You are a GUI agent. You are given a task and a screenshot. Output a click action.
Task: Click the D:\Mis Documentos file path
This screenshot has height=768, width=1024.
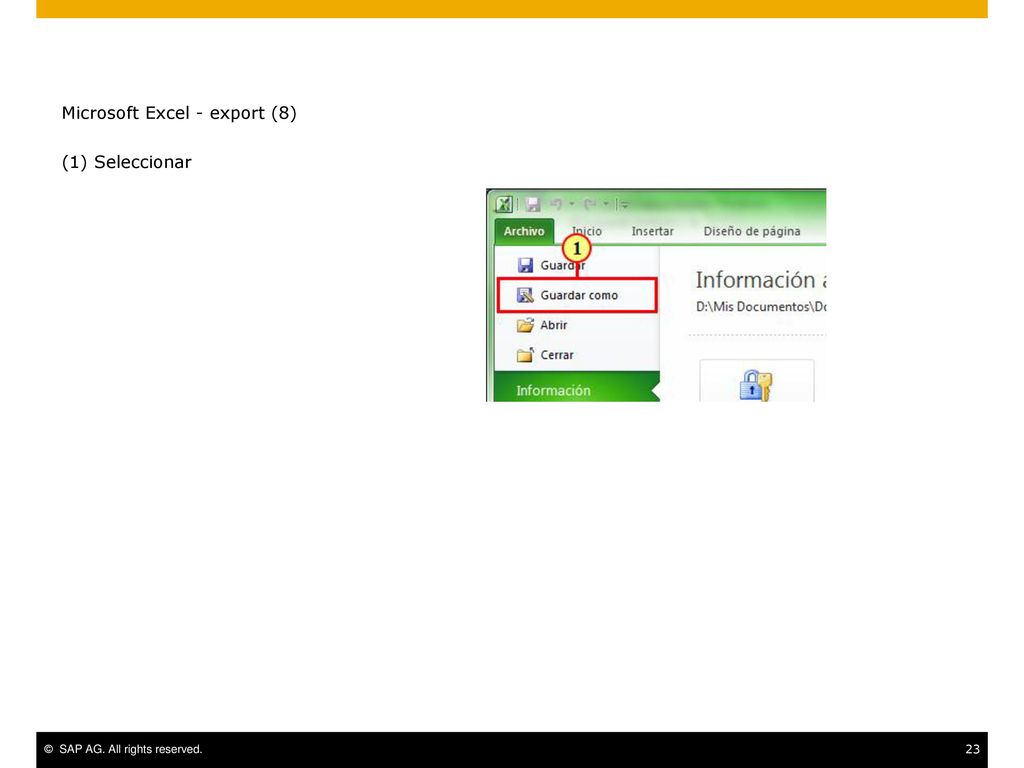point(760,307)
